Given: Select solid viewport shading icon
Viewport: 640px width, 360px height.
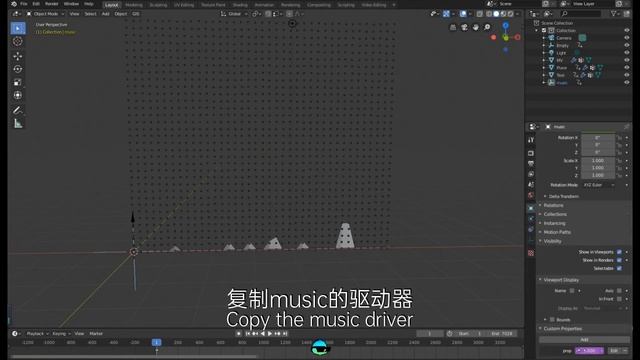Looking at the screenshot, I should tap(496, 14).
